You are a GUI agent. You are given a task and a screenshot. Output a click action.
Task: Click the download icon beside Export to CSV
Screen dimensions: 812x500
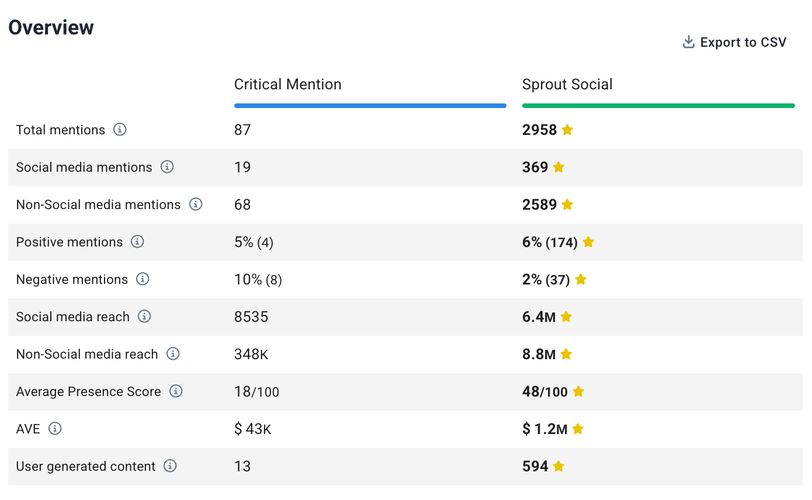click(x=688, y=42)
